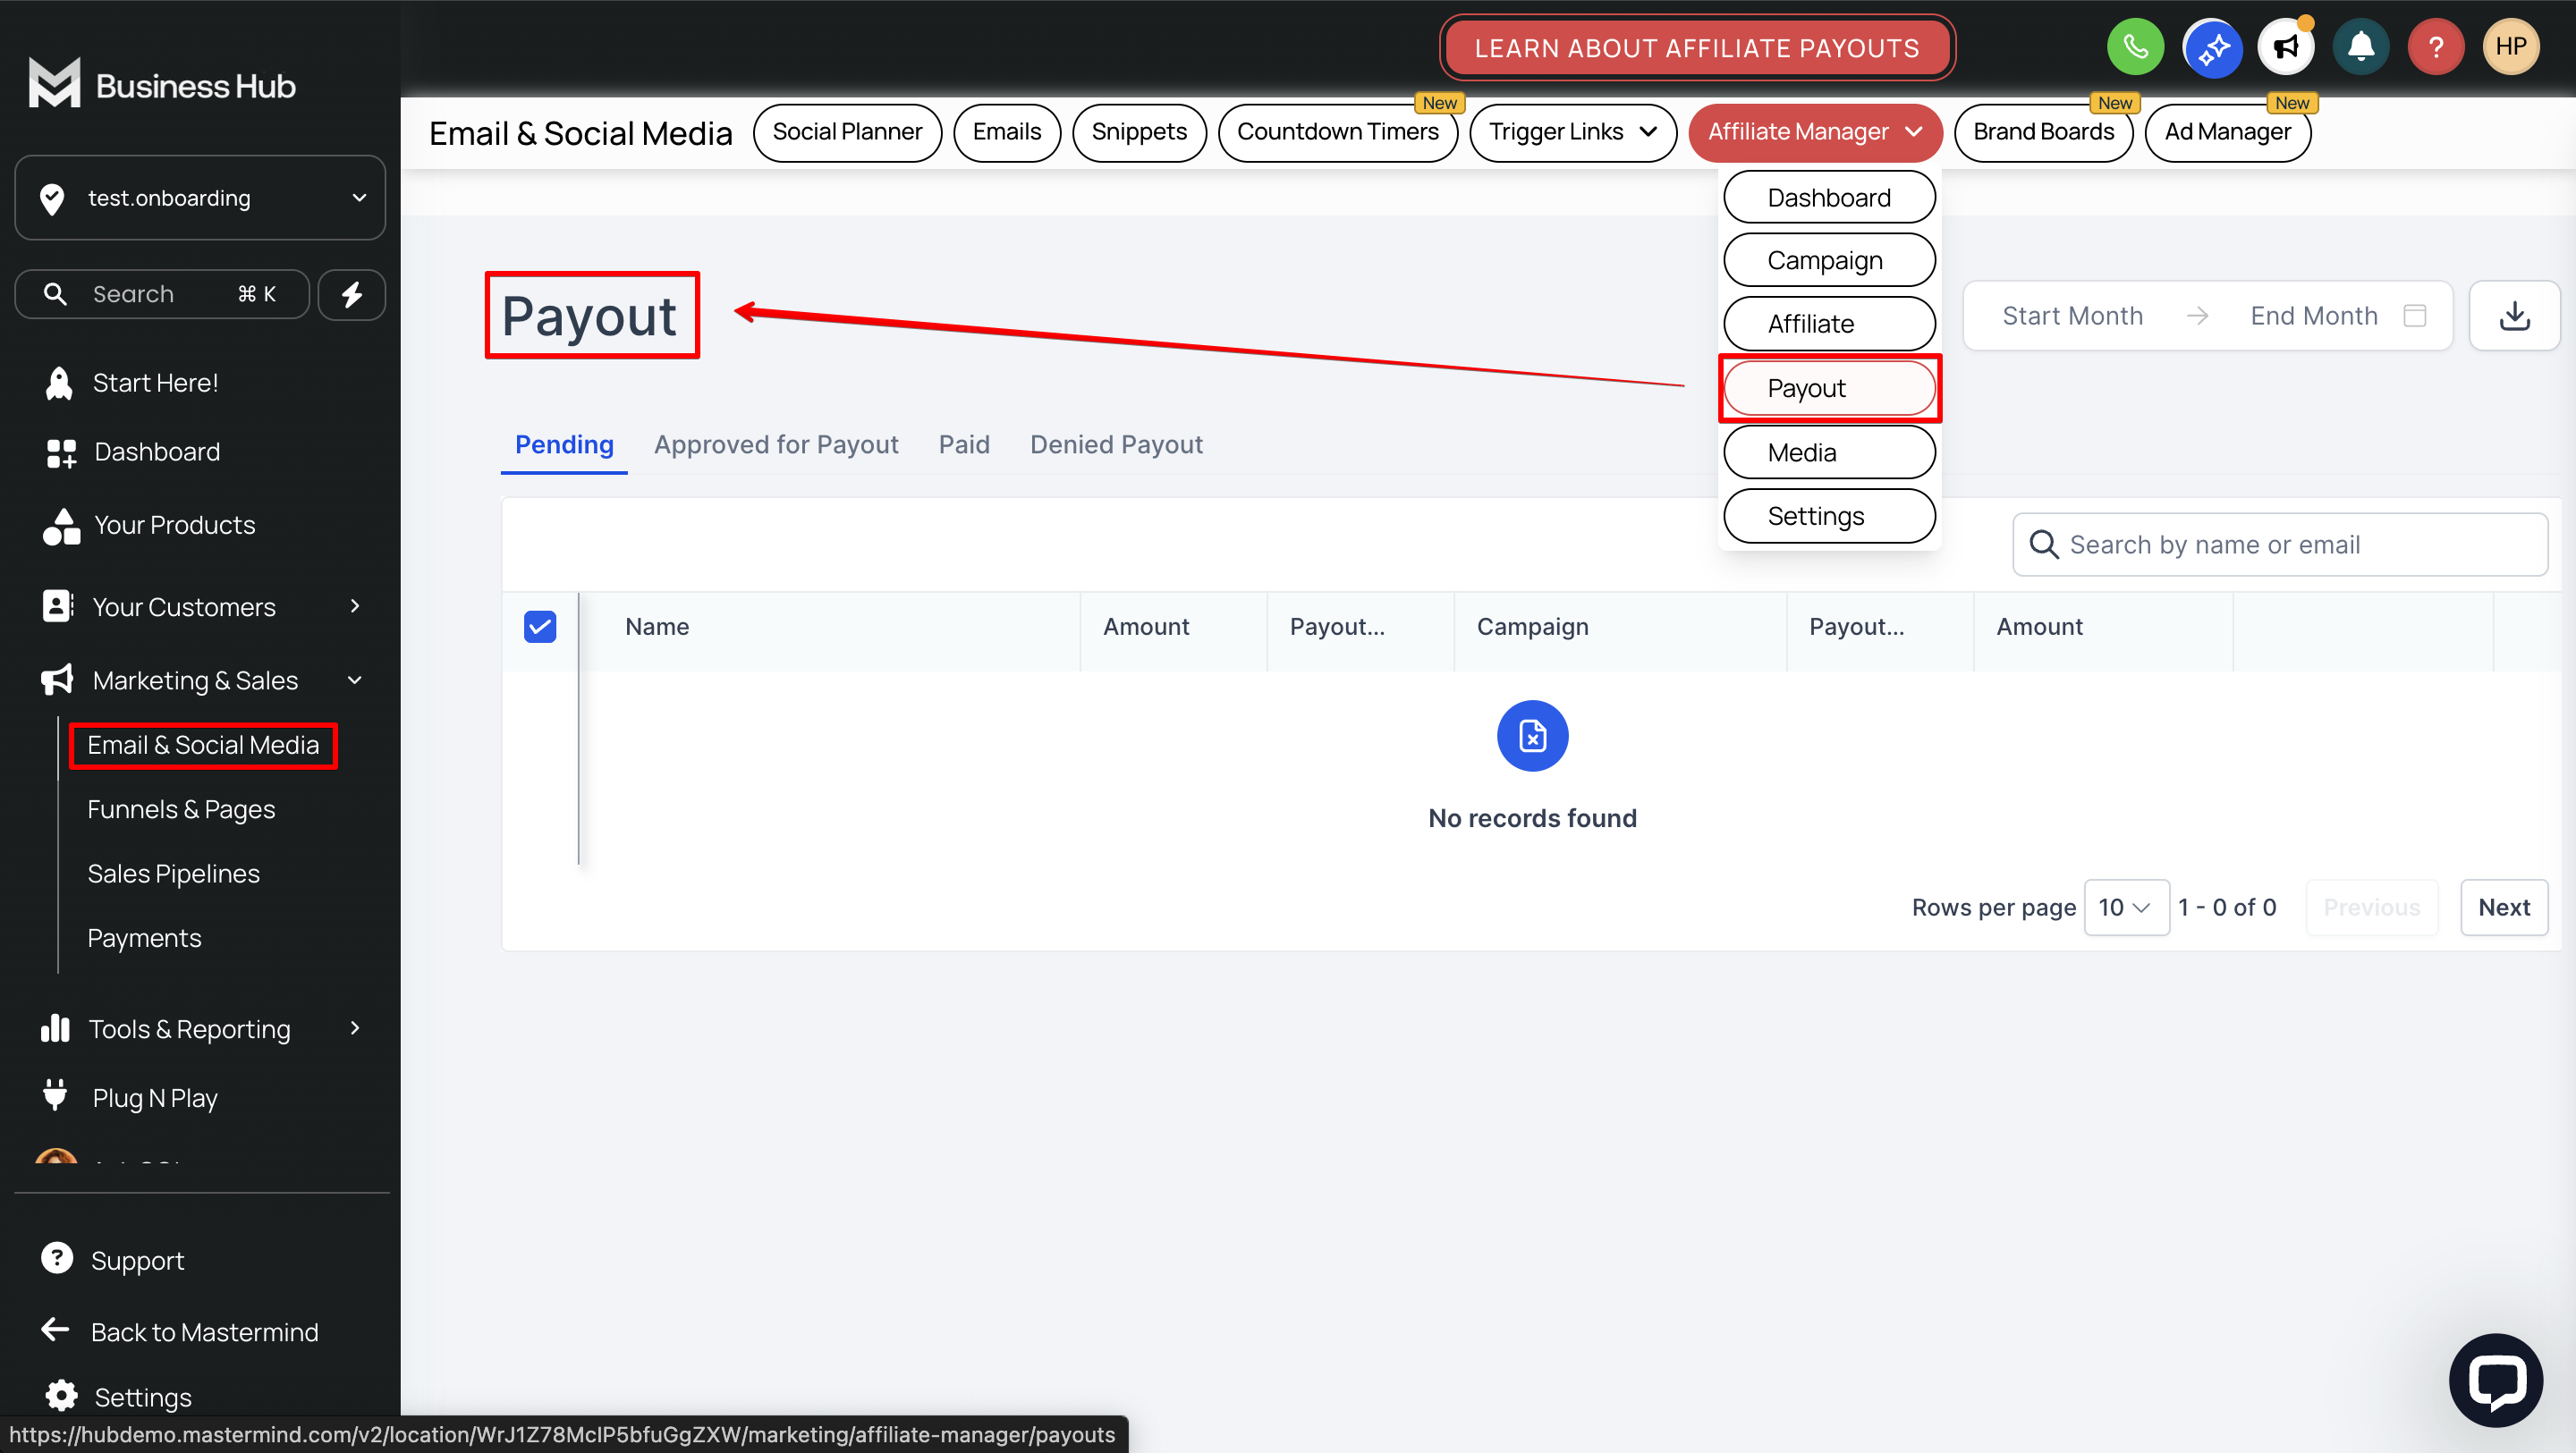This screenshot has width=2576, height=1453.
Task: Click the Settings gear icon in sidebar
Action: click(x=61, y=1396)
